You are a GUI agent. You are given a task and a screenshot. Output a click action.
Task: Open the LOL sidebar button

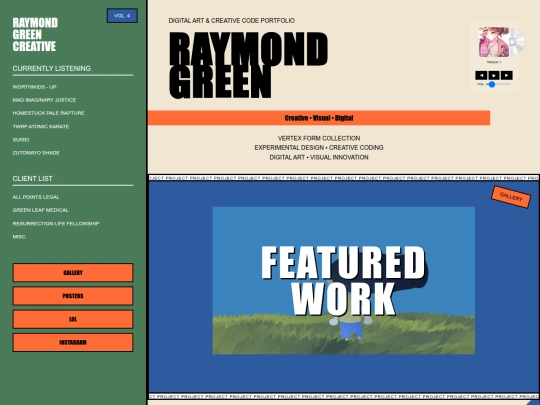coord(73,319)
